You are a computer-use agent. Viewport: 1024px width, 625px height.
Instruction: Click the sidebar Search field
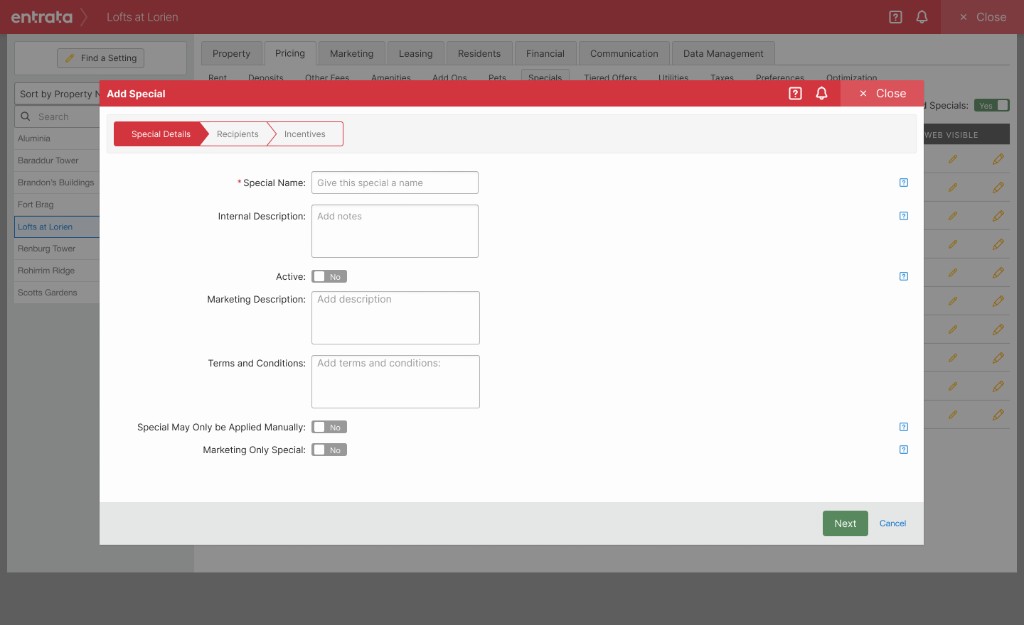click(x=57, y=116)
